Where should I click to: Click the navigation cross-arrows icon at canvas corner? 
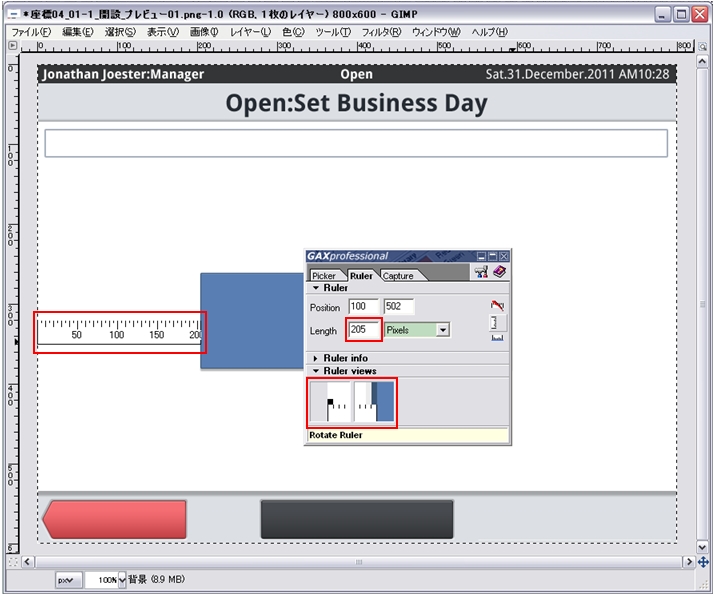pyautogui.click(x=703, y=562)
